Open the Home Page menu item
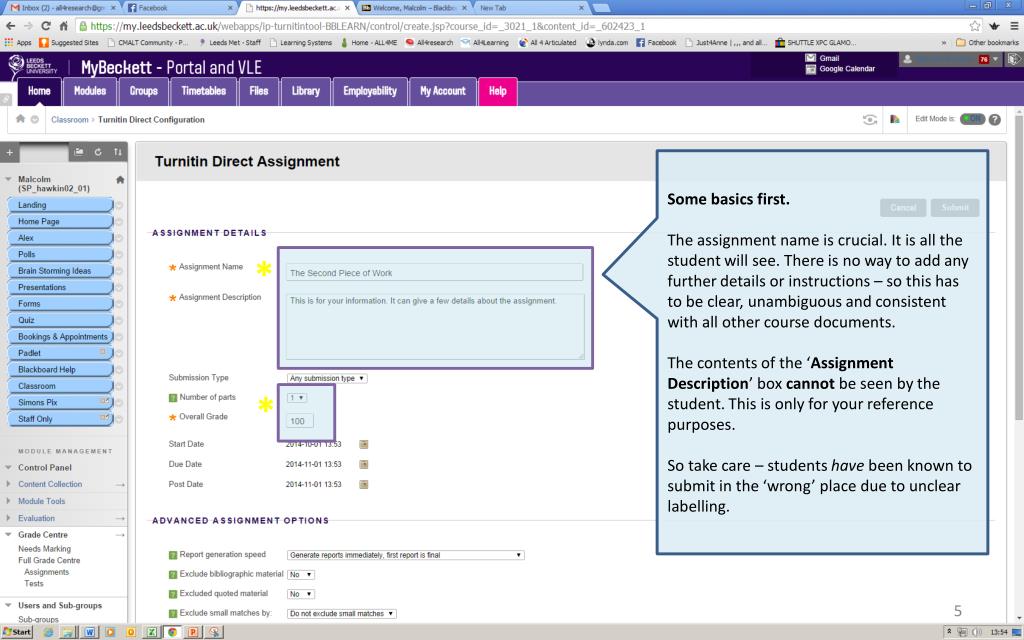This screenshot has height=640, width=1024. [60, 221]
